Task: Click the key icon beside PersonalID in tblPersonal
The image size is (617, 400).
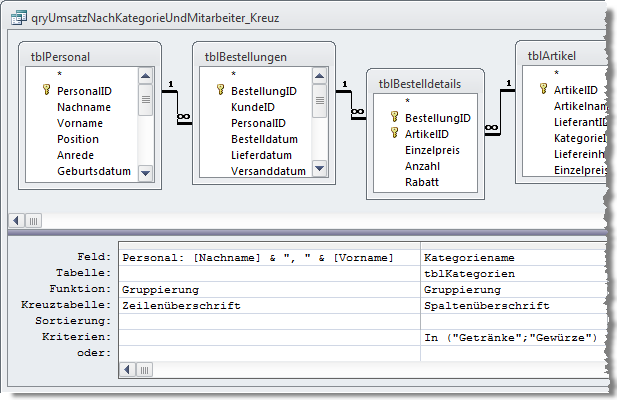Action: [45, 90]
